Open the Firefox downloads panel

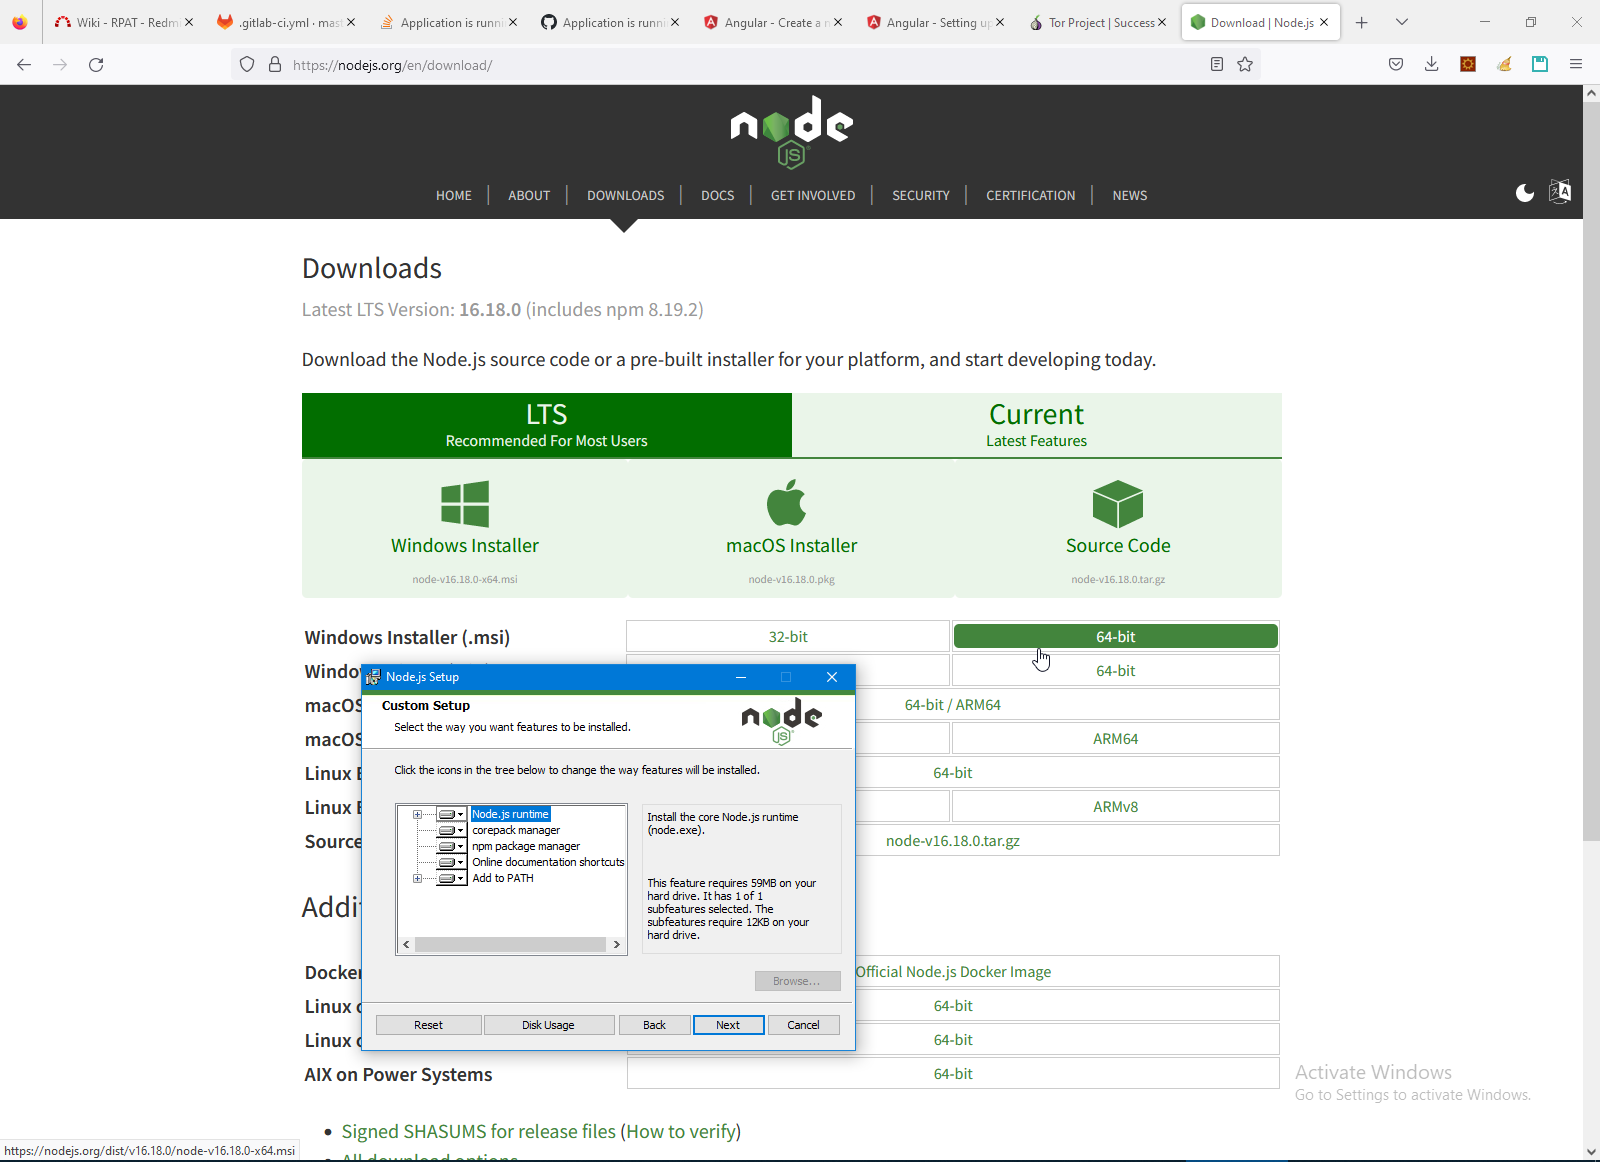pos(1432,65)
